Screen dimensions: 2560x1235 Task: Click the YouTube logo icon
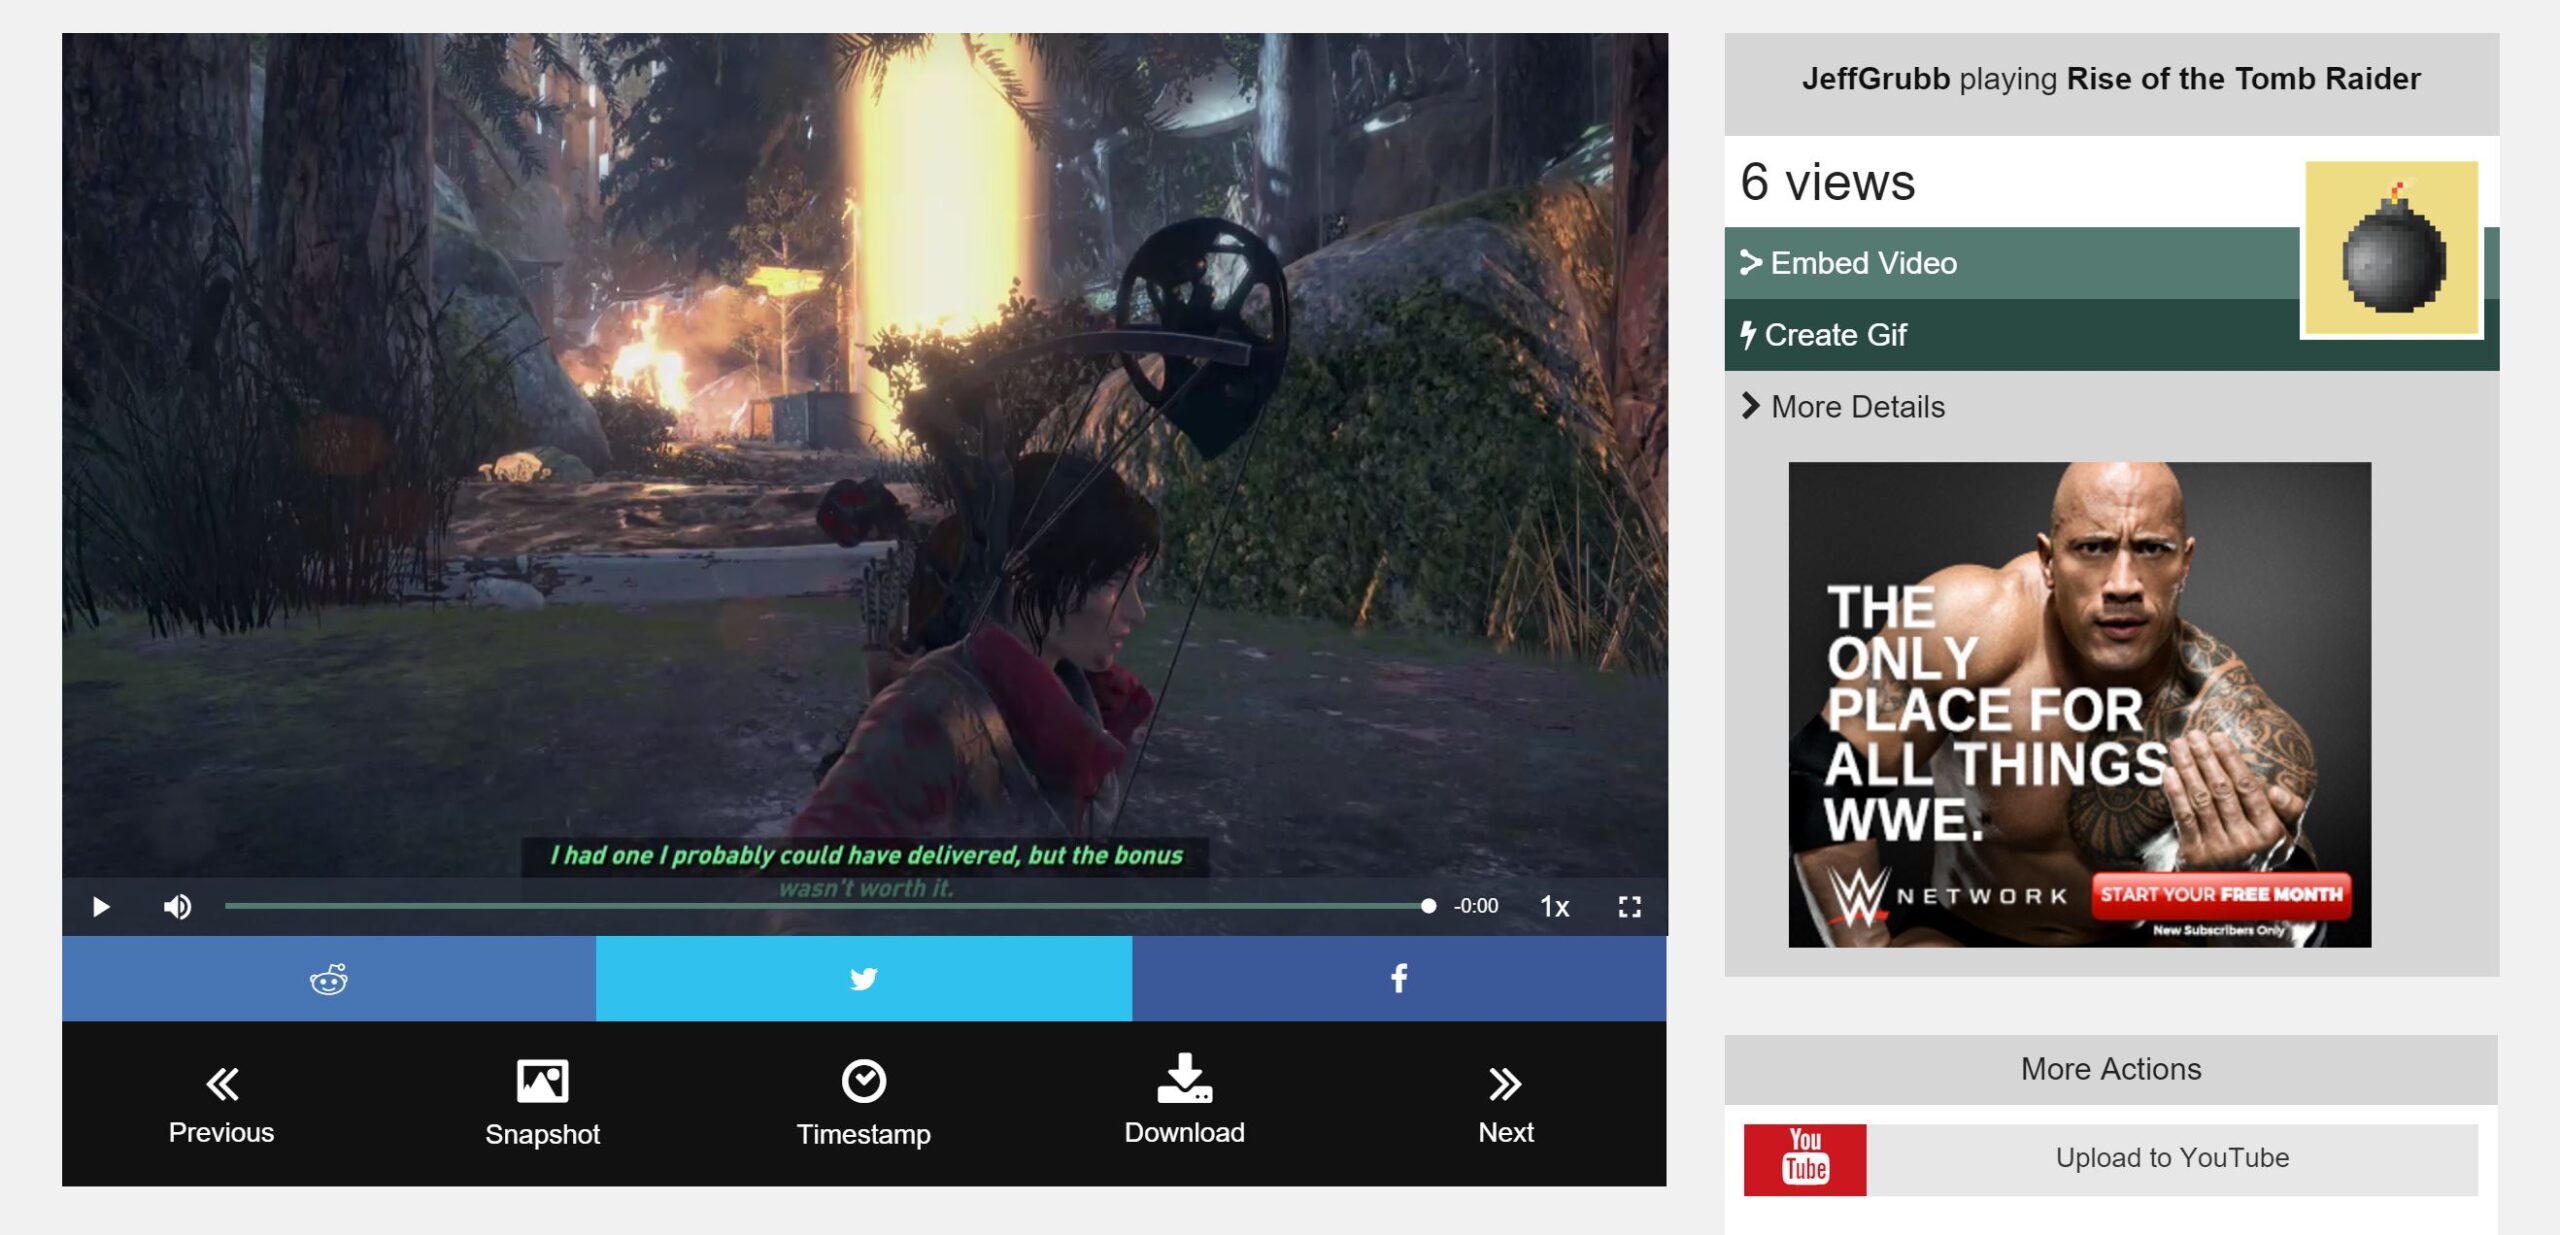pyautogui.click(x=1805, y=1159)
